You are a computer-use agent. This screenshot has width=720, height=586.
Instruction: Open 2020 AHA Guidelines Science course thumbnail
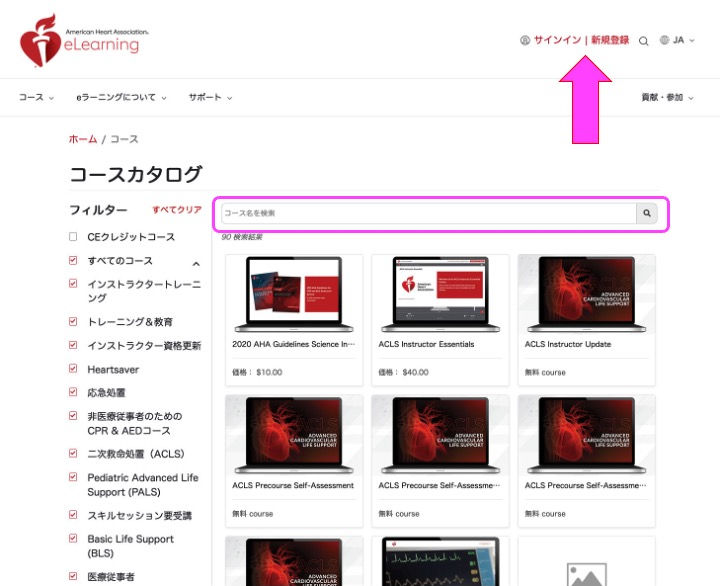tap(294, 294)
